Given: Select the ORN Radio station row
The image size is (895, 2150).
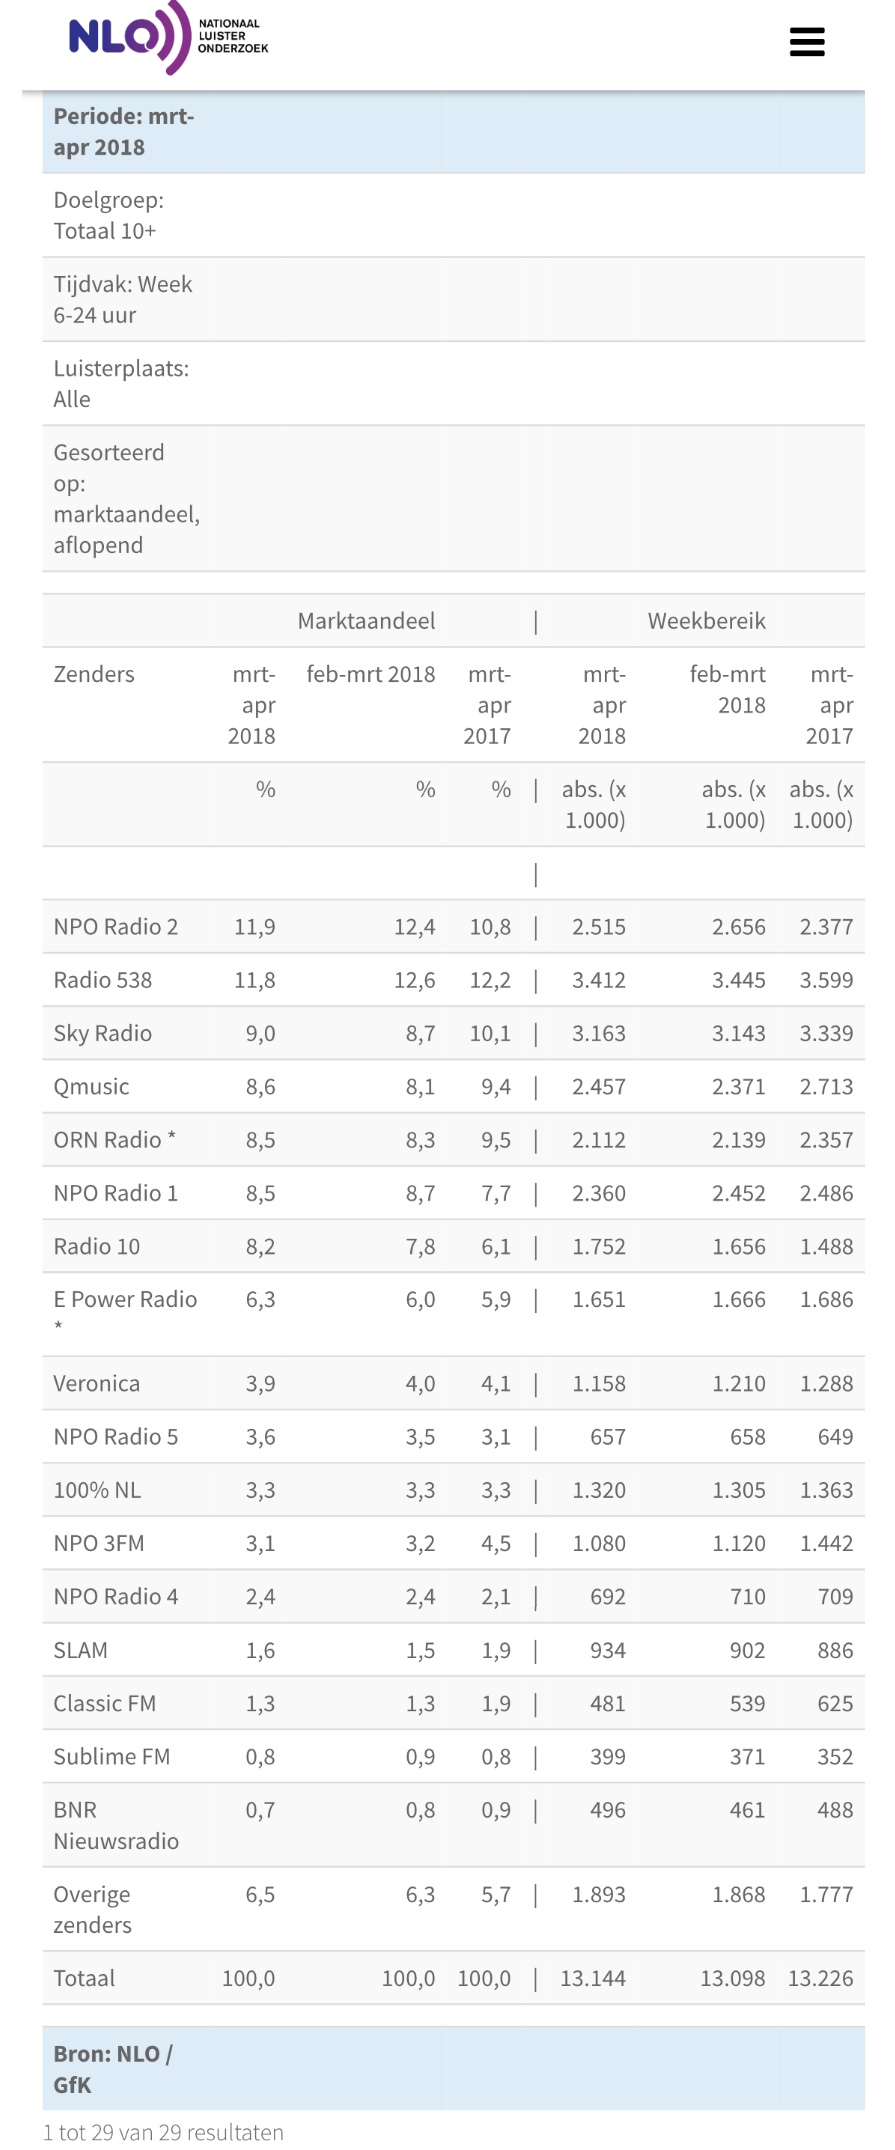Looking at the screenshot, I should (x=453, y=1140).
